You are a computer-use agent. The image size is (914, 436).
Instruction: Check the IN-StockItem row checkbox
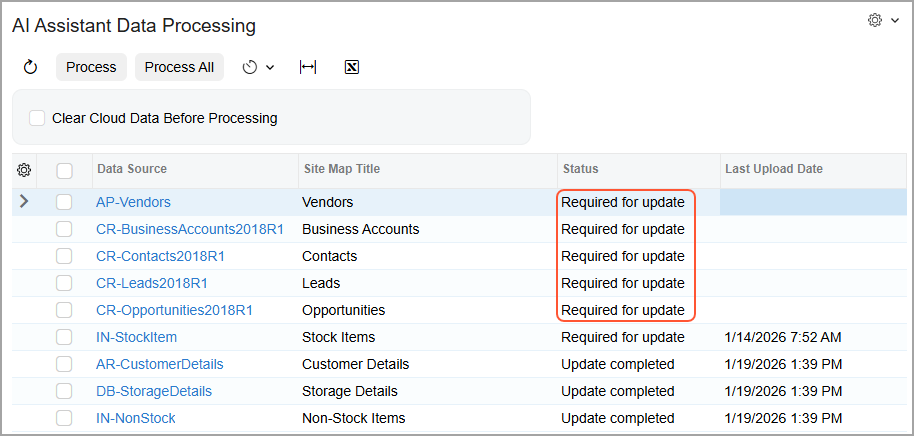64,337
